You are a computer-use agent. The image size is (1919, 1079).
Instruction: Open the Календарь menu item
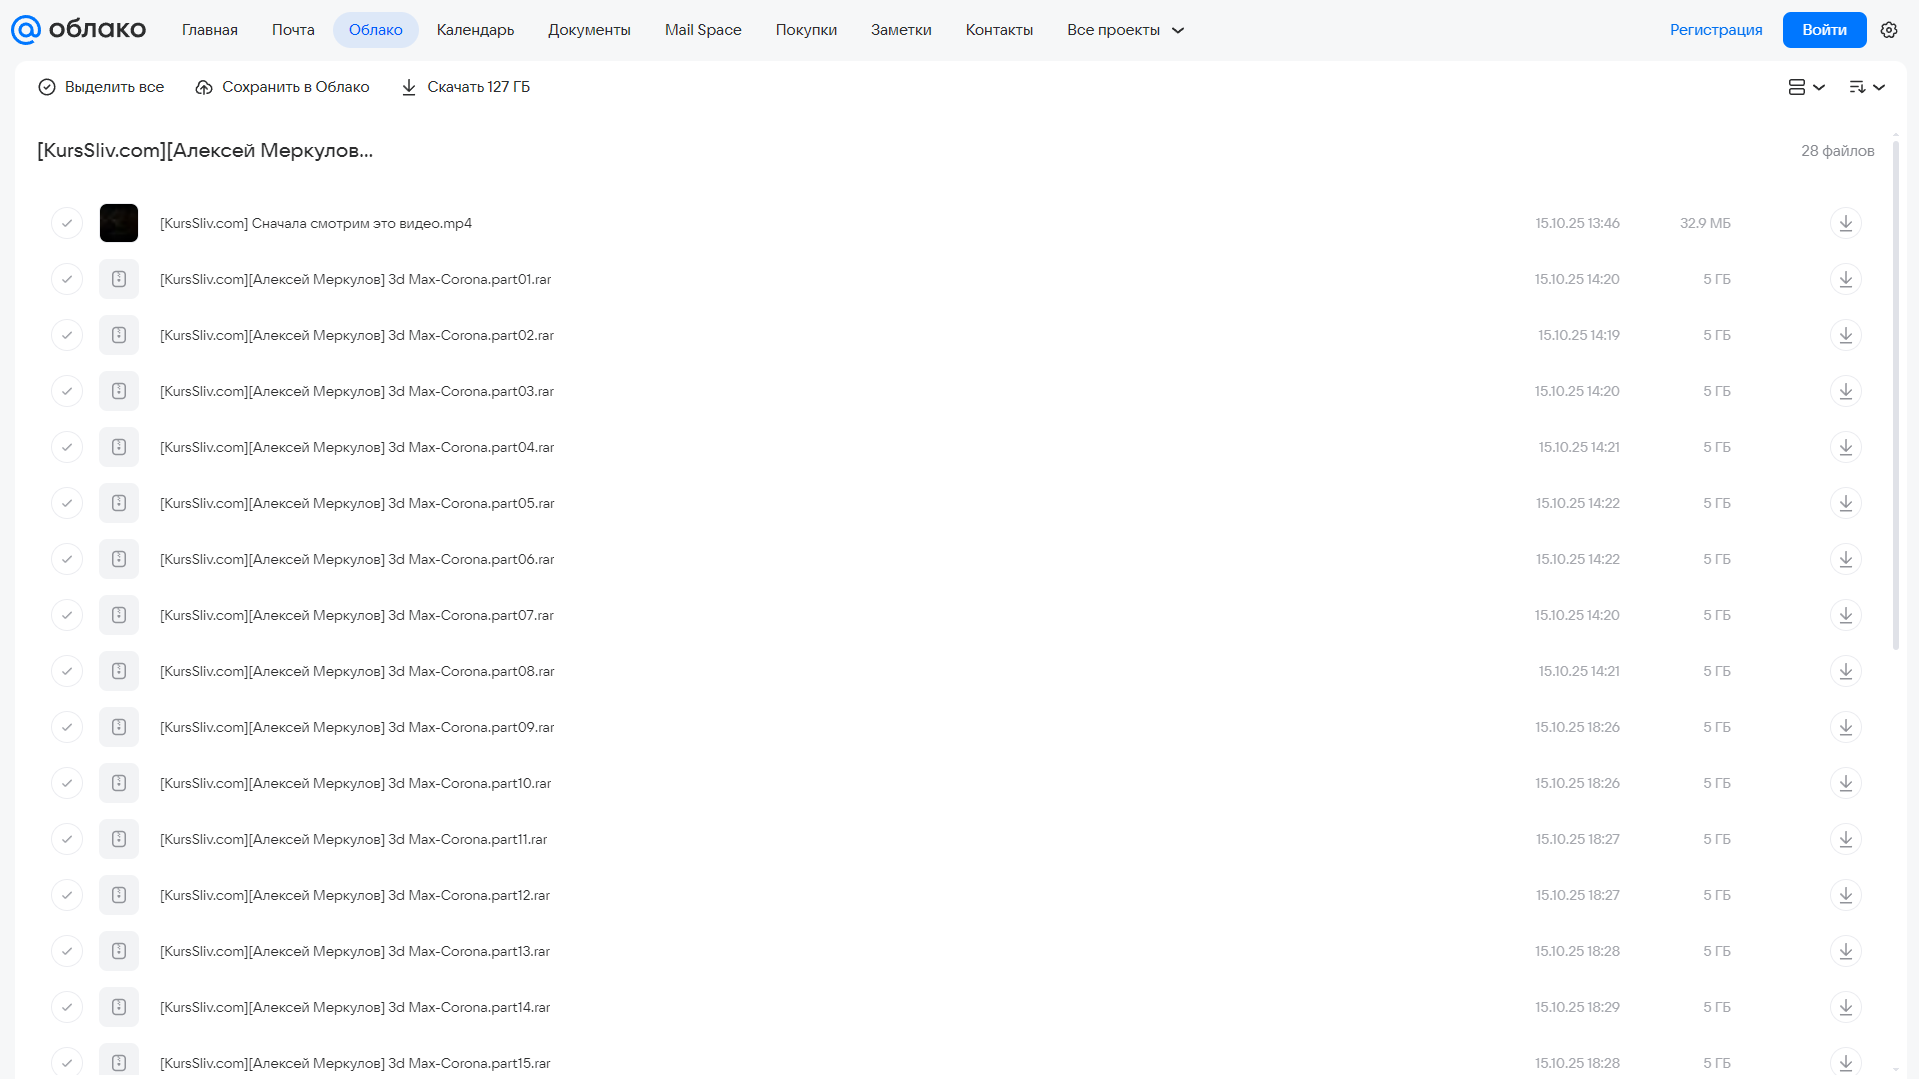tap(475, 30)
